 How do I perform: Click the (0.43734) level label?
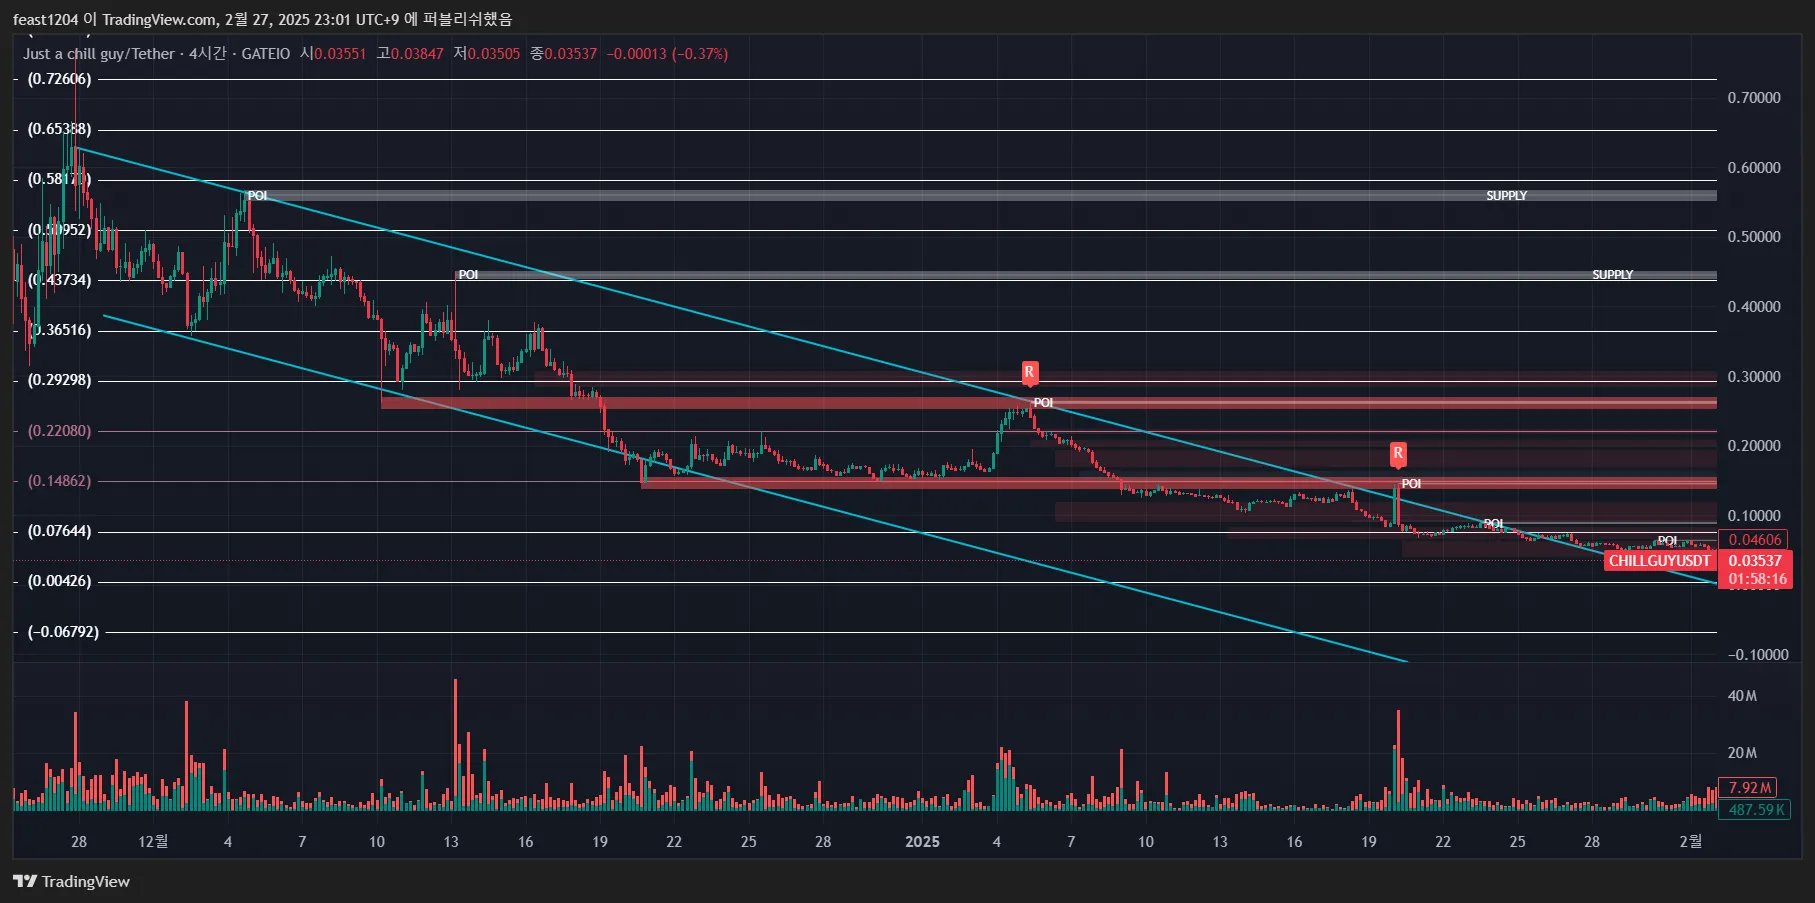59,280
